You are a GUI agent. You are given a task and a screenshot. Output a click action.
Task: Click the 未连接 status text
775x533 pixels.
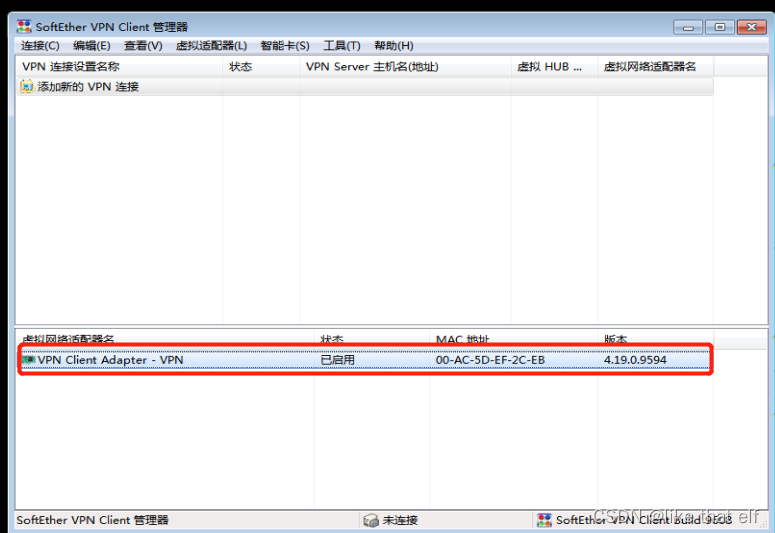coord(400,520)
